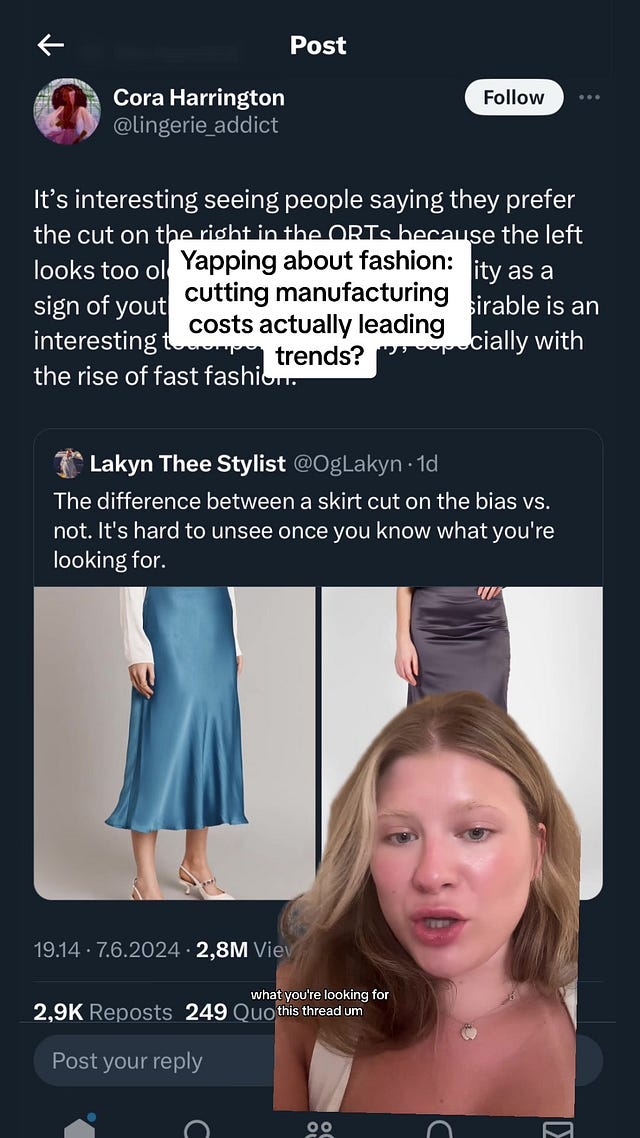
Task: Go back using the arrow icon
Action: pyautogui.click(x=51, y=46)
